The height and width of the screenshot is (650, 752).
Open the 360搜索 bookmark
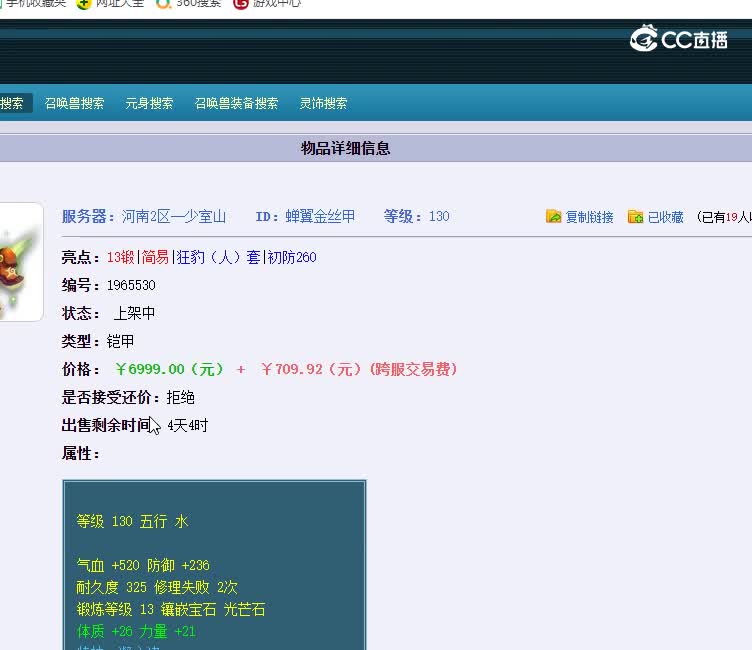(199, 4)
